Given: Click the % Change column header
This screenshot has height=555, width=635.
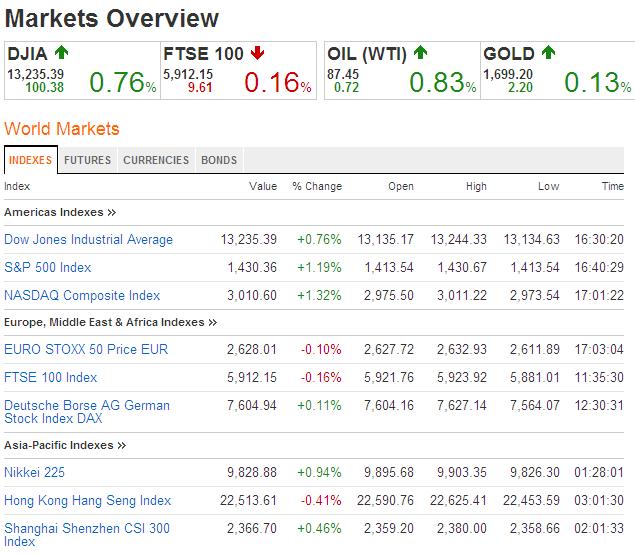Looking at the screenshot, I should (x=317, y=186).
